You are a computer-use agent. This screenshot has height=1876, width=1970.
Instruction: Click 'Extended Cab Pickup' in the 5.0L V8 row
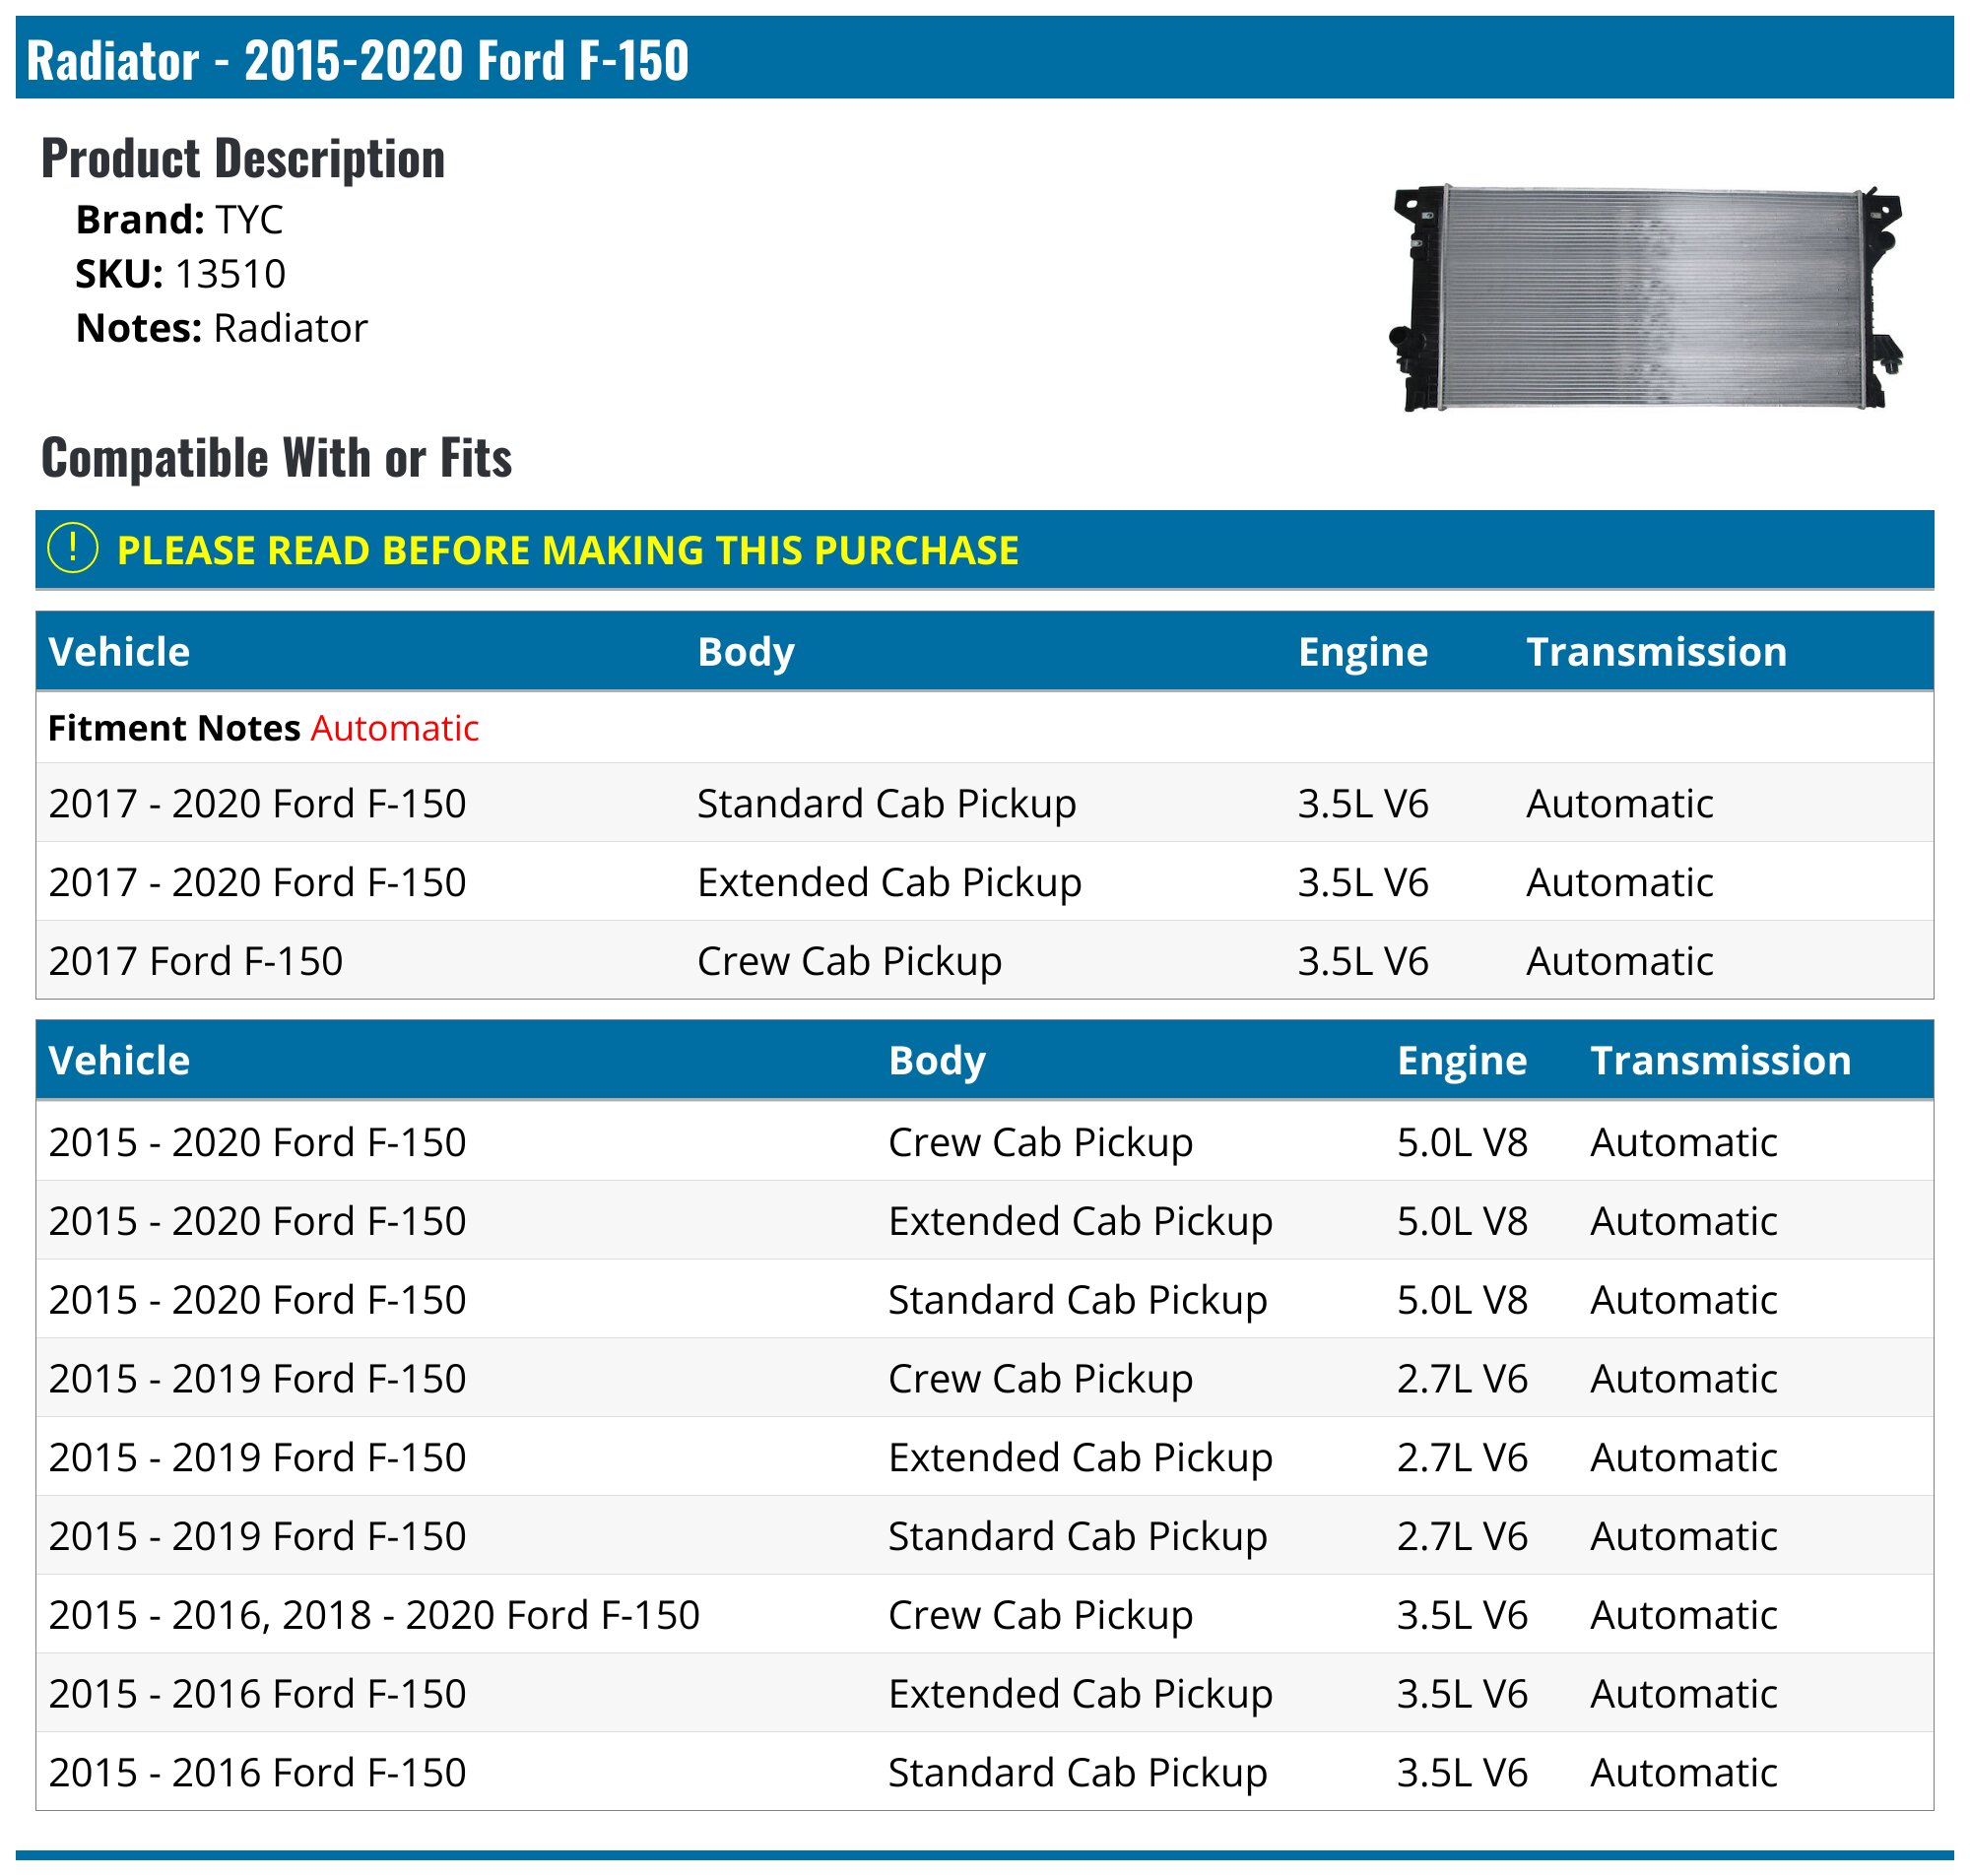[x=1080, y=1221]
